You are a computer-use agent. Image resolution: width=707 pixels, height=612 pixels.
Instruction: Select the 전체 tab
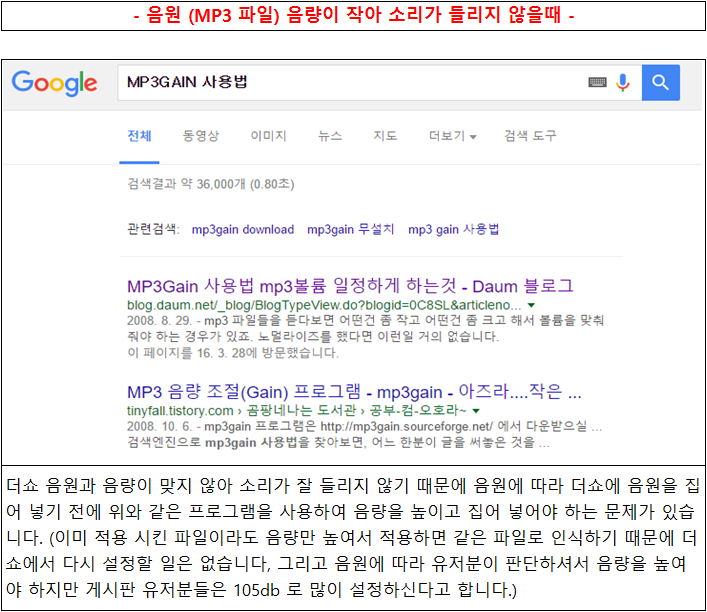tap(139, 136)
